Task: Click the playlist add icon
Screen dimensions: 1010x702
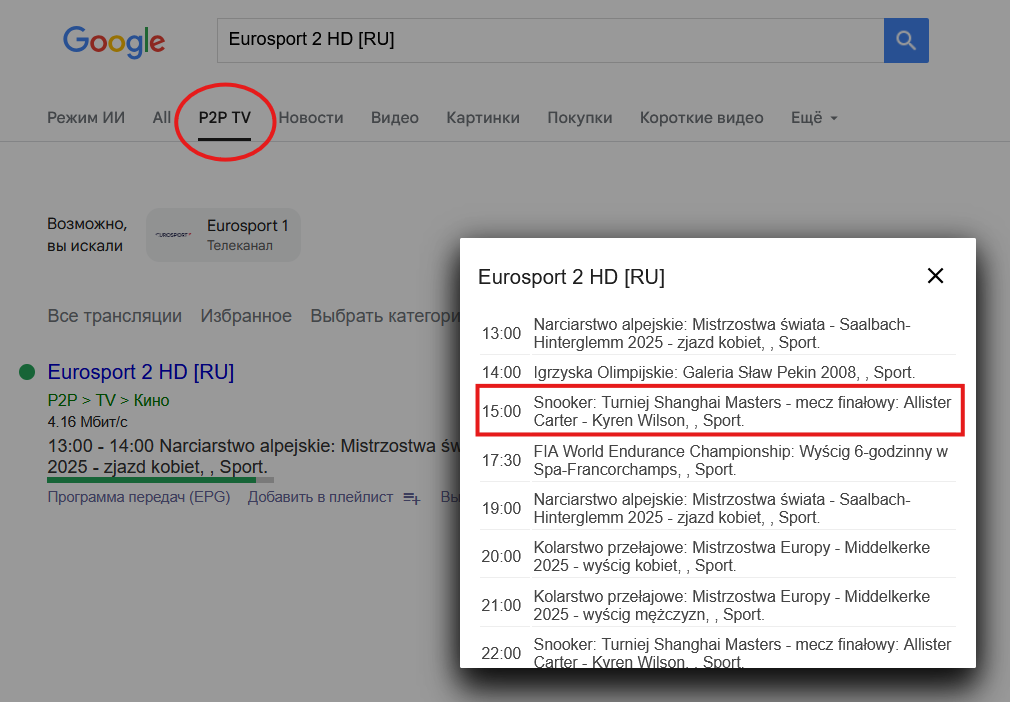Action: click(x=412, y=498)
